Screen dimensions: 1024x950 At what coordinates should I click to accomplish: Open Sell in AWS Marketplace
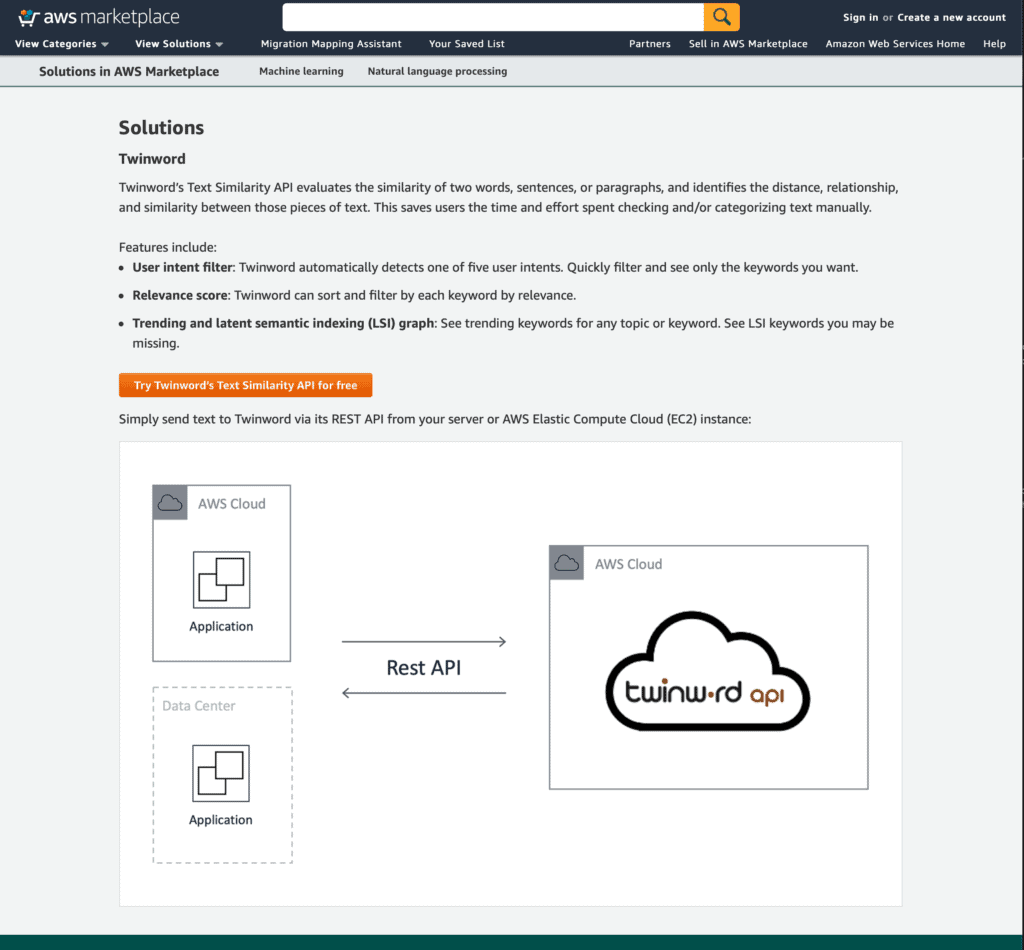pos(748,44)
